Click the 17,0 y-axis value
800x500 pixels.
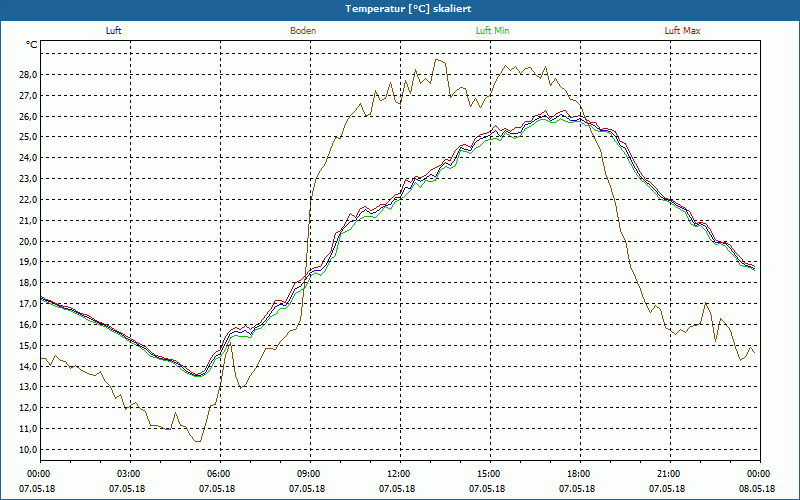tap(29, 304)
